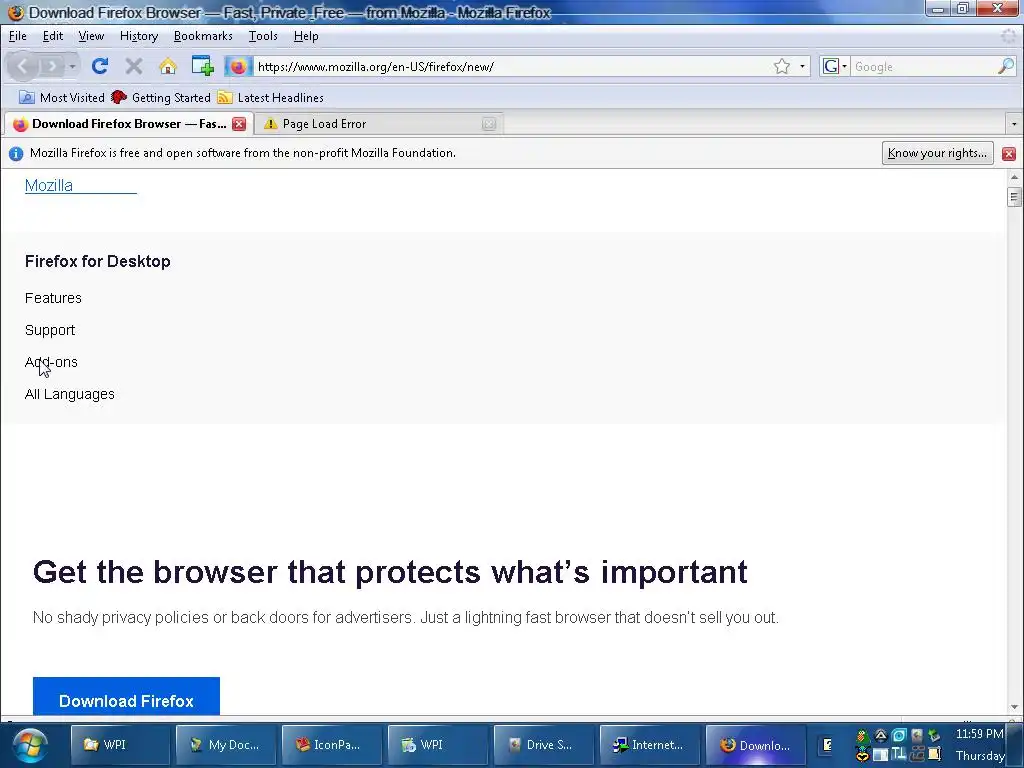Open the green parrot tray icon
1024x768 pixels.
pyautogui.click(x=863, y=736)
